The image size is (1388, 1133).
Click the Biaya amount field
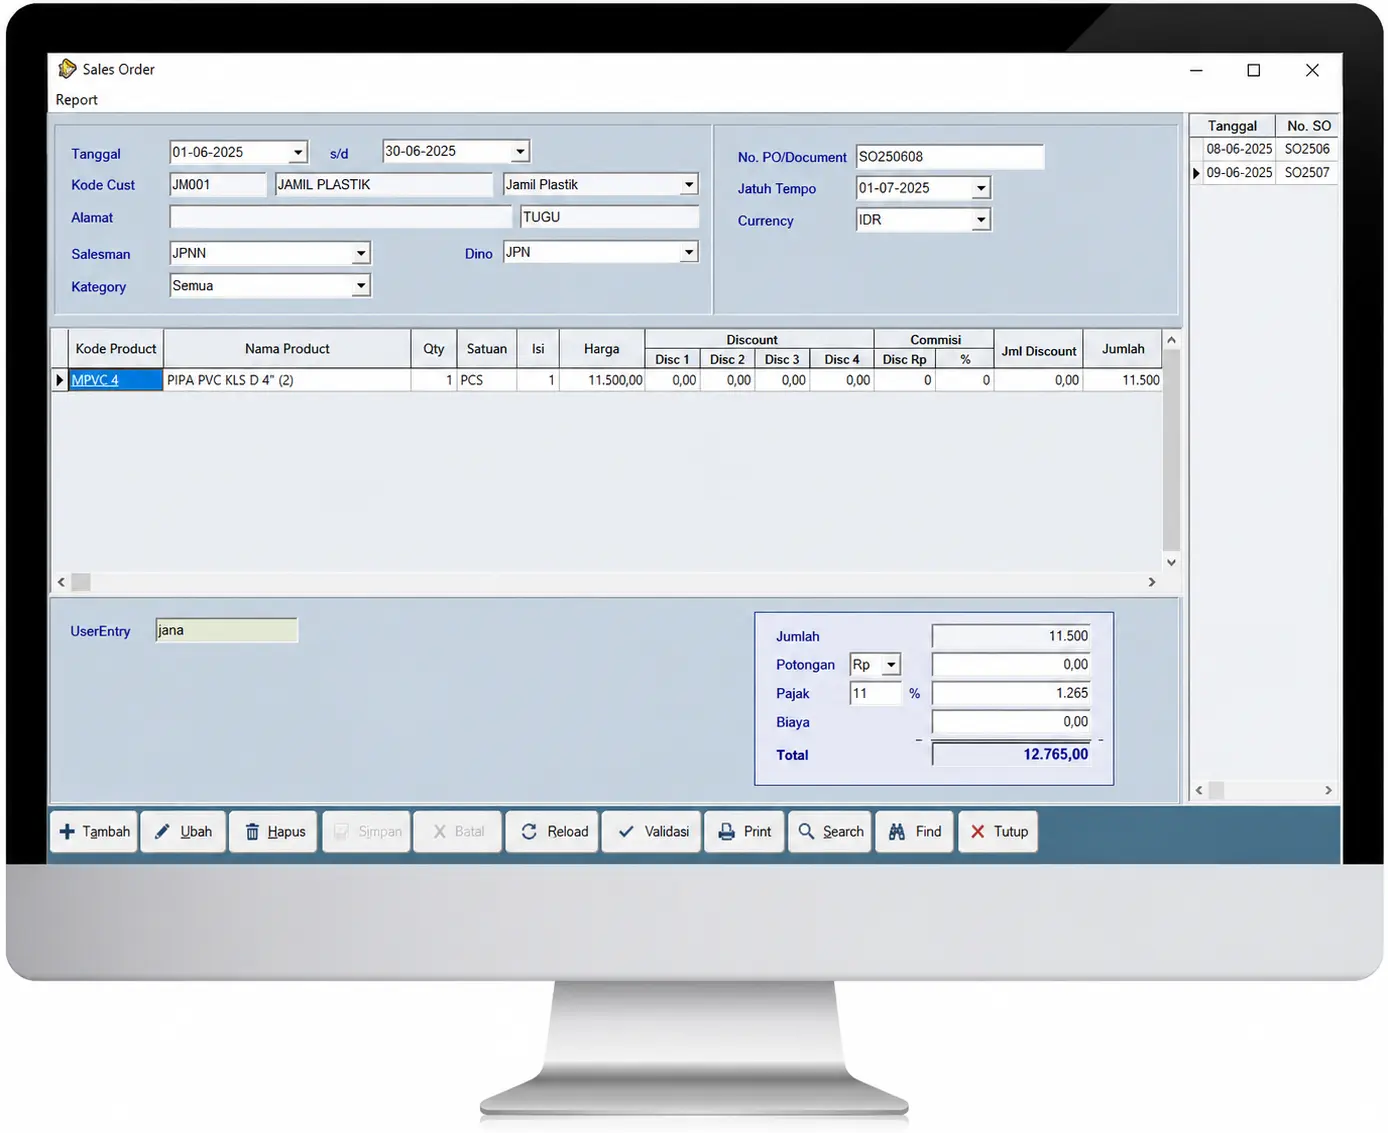(x=1011, y=722)
